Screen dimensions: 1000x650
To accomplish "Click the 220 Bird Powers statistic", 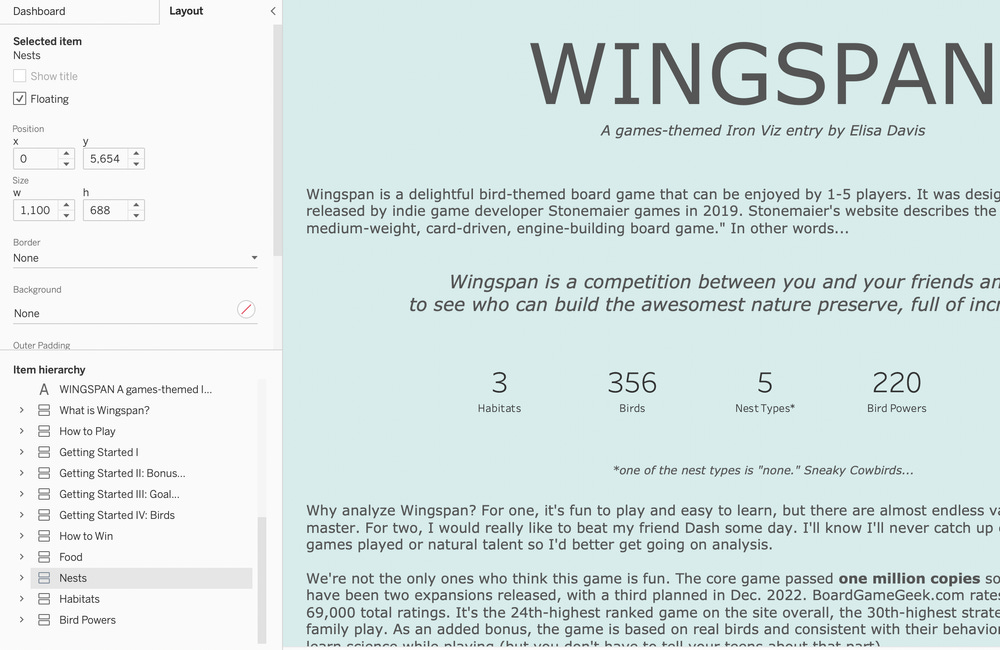I will point(897,392).
